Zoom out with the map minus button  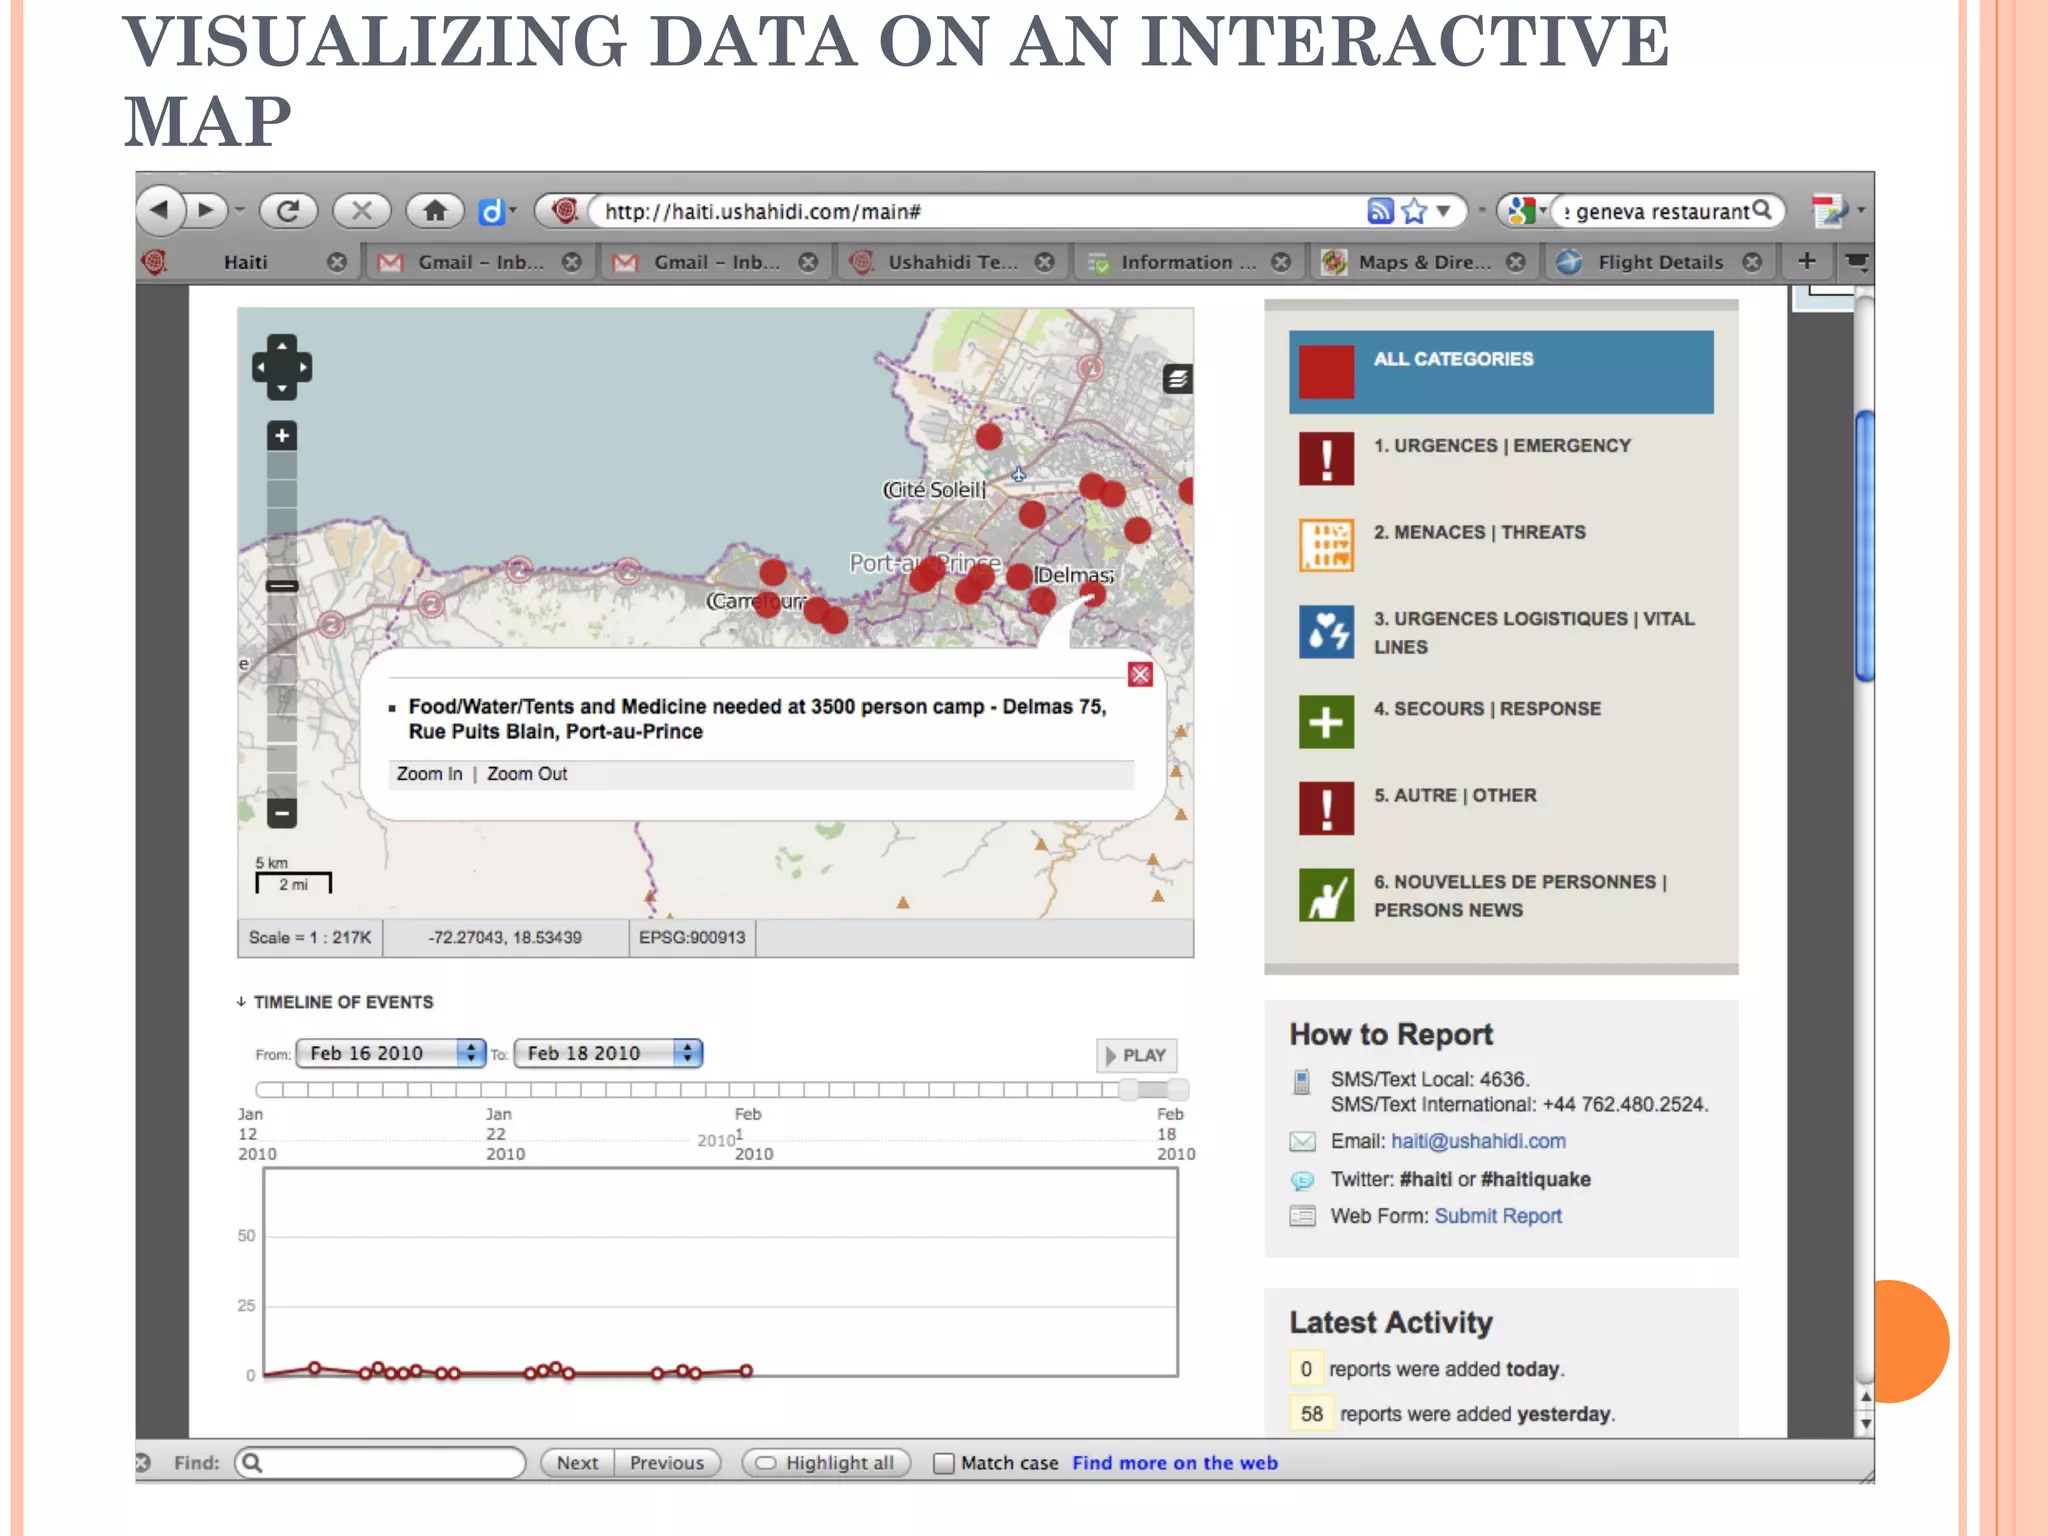282,813
